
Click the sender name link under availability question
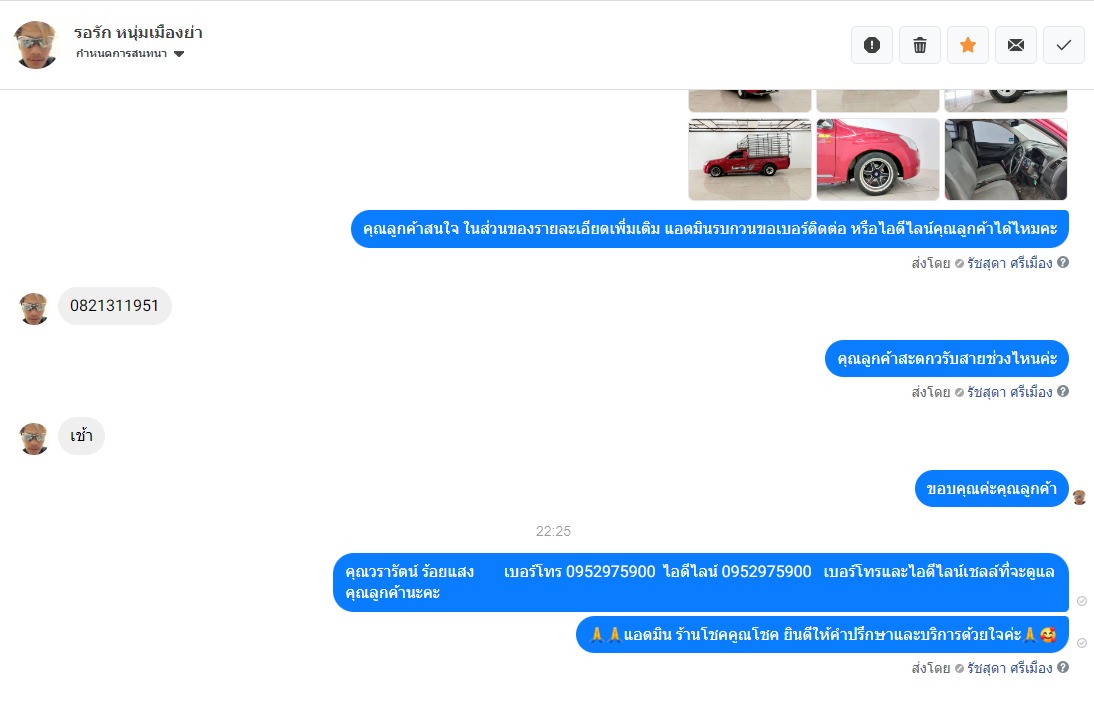click(x=1009, y=392)
